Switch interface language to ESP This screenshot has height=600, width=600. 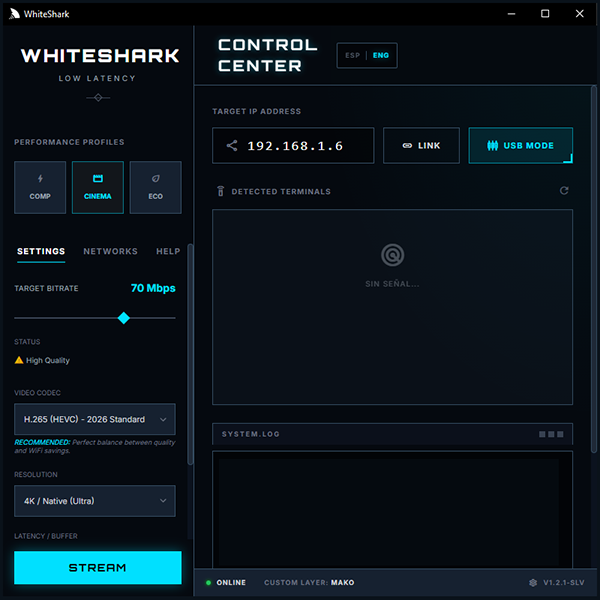[352, 55]
